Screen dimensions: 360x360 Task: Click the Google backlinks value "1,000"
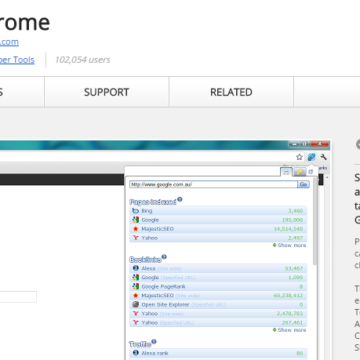295,277
